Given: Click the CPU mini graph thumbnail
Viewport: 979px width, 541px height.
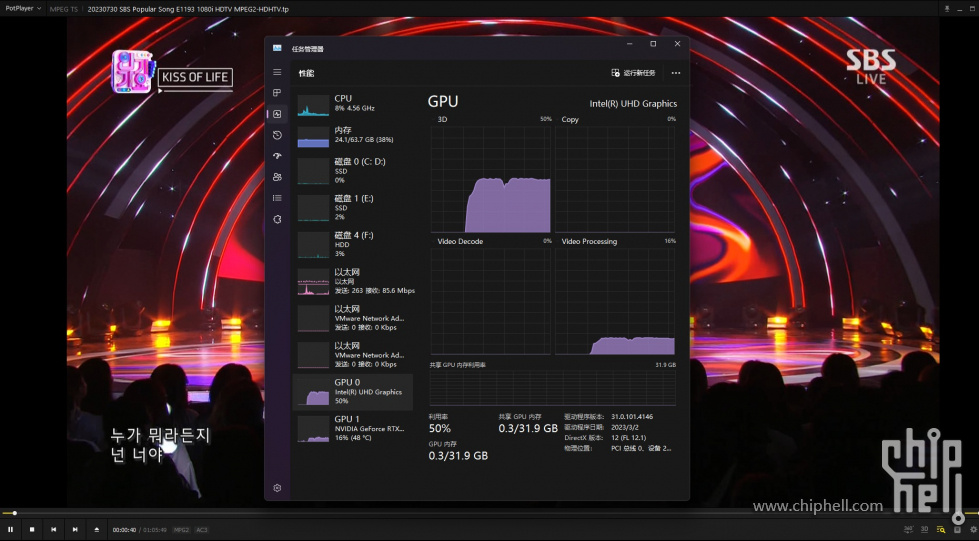Looking at the screenshot, I should point(313,105).
